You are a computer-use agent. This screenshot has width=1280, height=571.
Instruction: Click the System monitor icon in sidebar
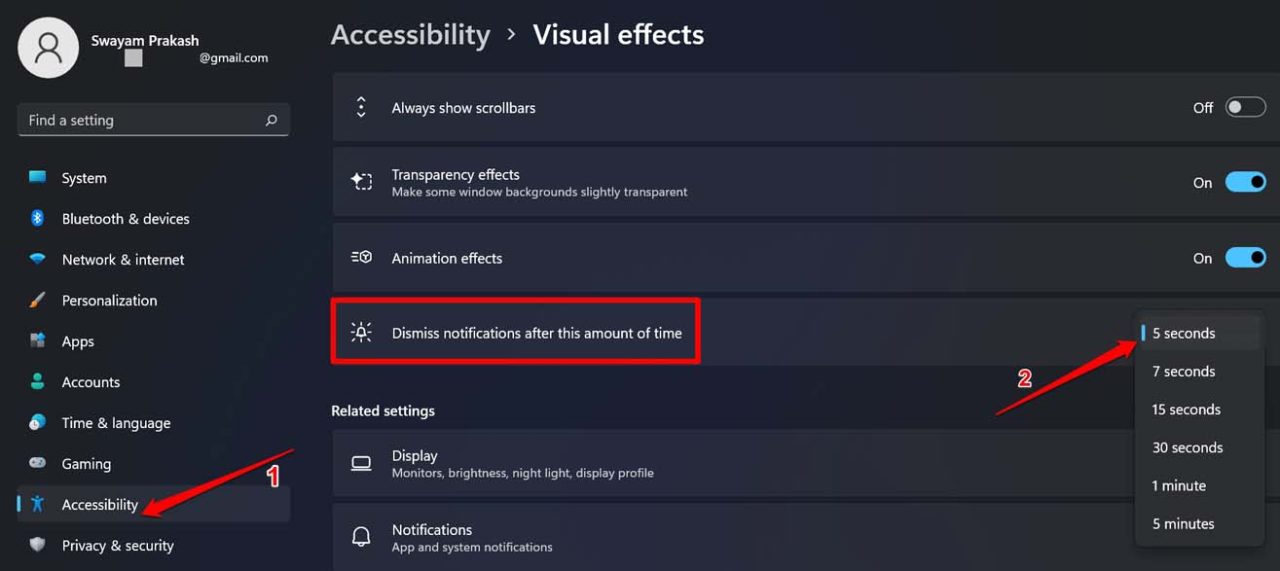click(x=38, y=177)
